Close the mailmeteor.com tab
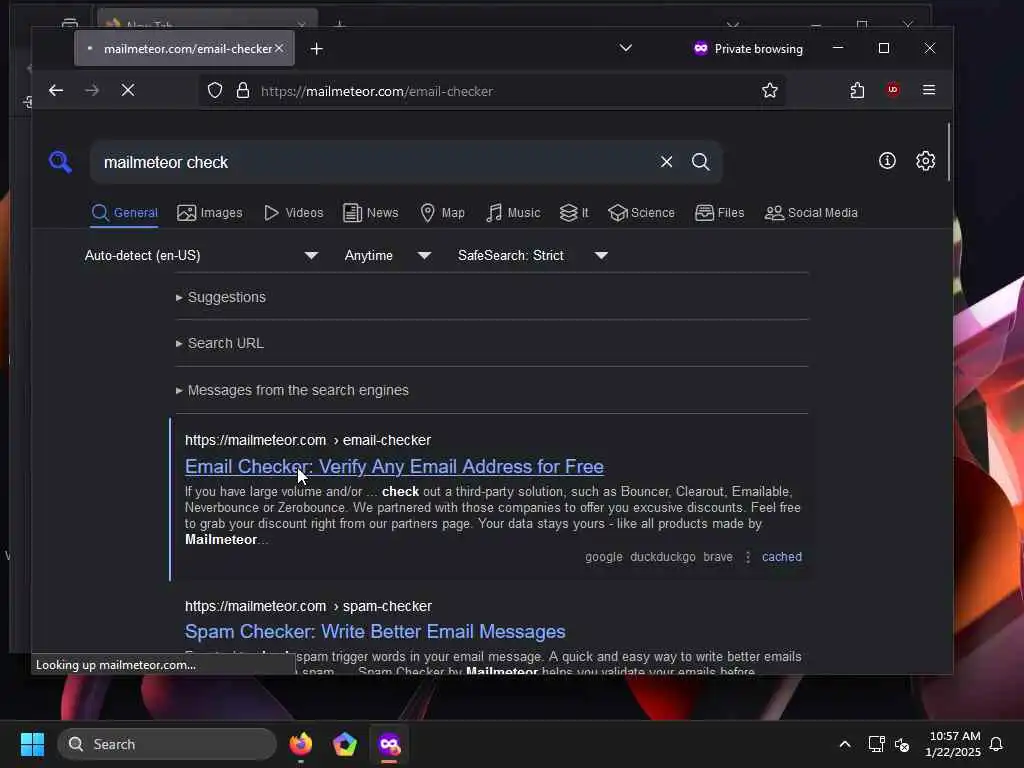 pos(279,48)
